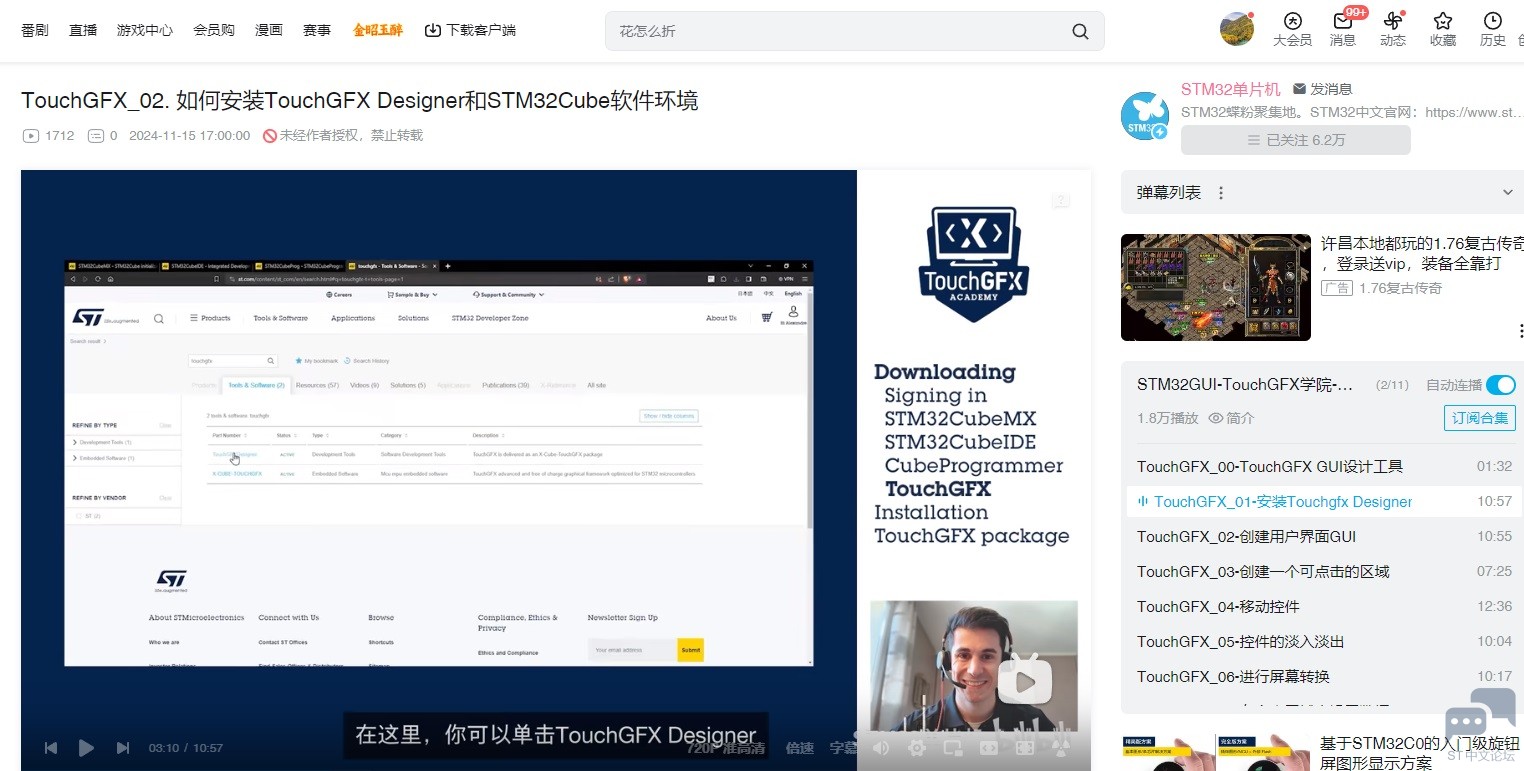1524x771 pixels.
Task: Expand the 弹幕列表 danmaku list
Action: pos(1508,193)
